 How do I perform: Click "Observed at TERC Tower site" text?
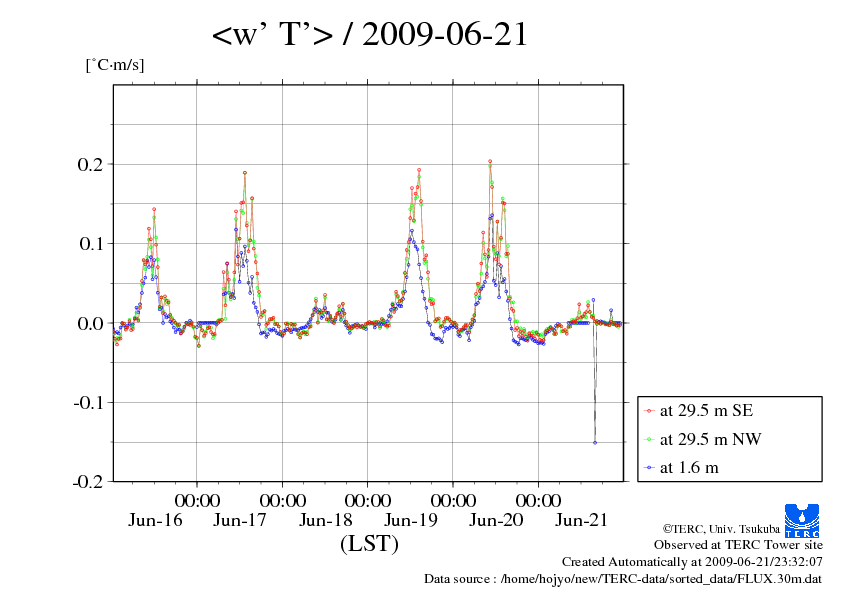click(x=738, y=545)
